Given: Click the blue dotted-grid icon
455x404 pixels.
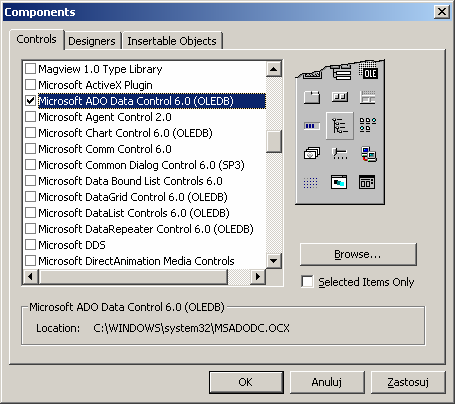Looking at the screenshot, I should click(311, 182).
